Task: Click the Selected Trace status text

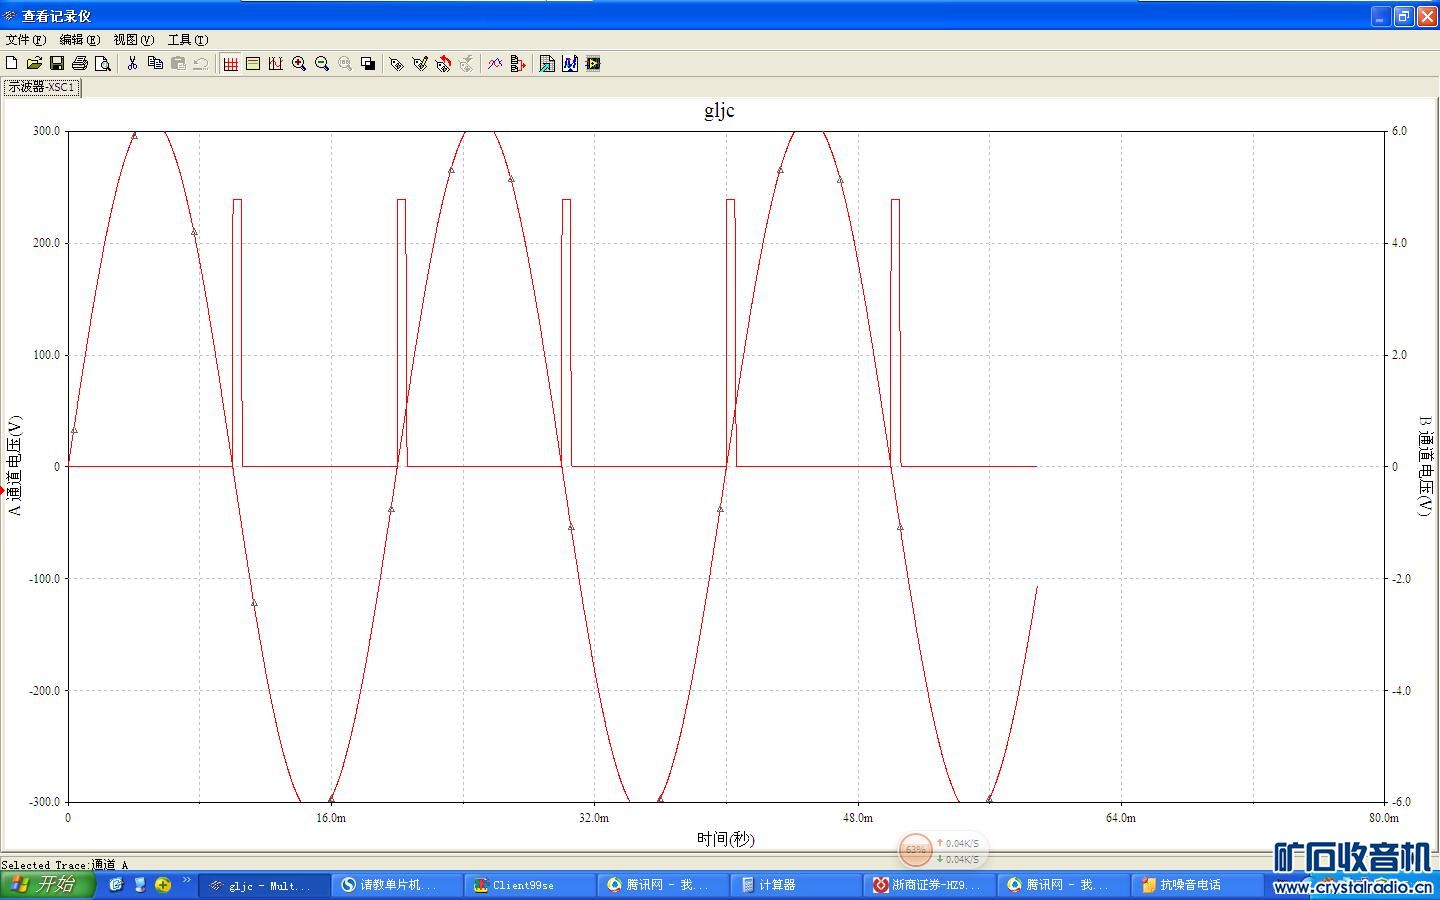Action: click(x=65, y=865)
